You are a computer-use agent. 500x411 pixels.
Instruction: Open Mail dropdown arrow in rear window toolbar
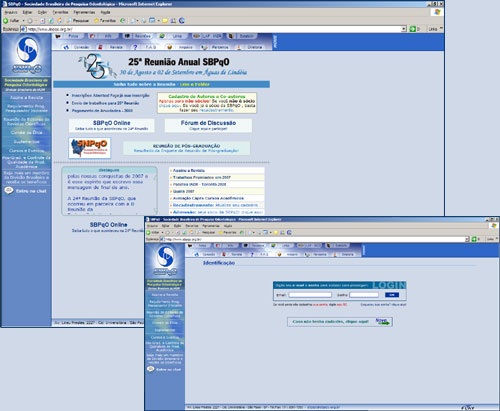click(x=137, y=21)
